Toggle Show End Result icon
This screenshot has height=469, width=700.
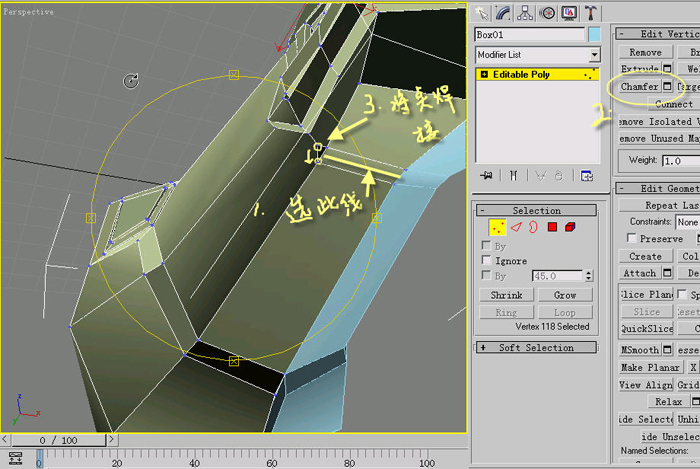(x=513, y=176)
